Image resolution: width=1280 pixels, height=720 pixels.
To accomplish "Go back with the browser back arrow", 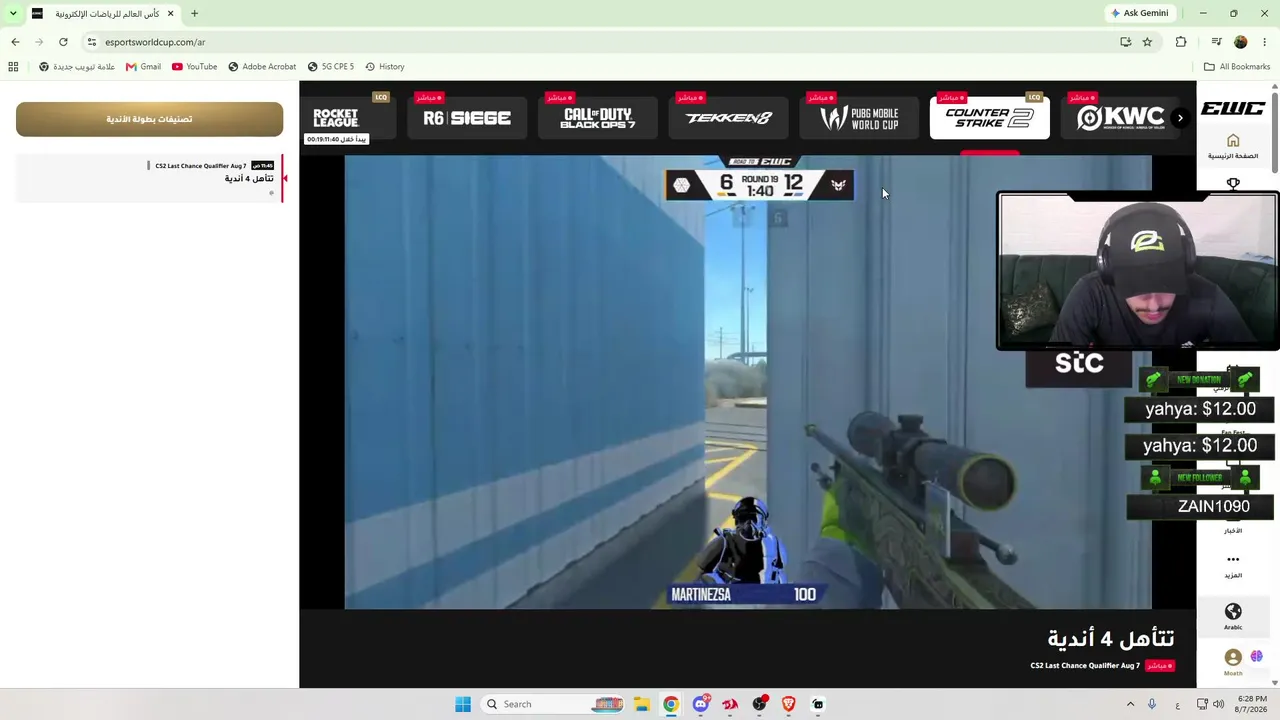I will click(x=15, y=42).
